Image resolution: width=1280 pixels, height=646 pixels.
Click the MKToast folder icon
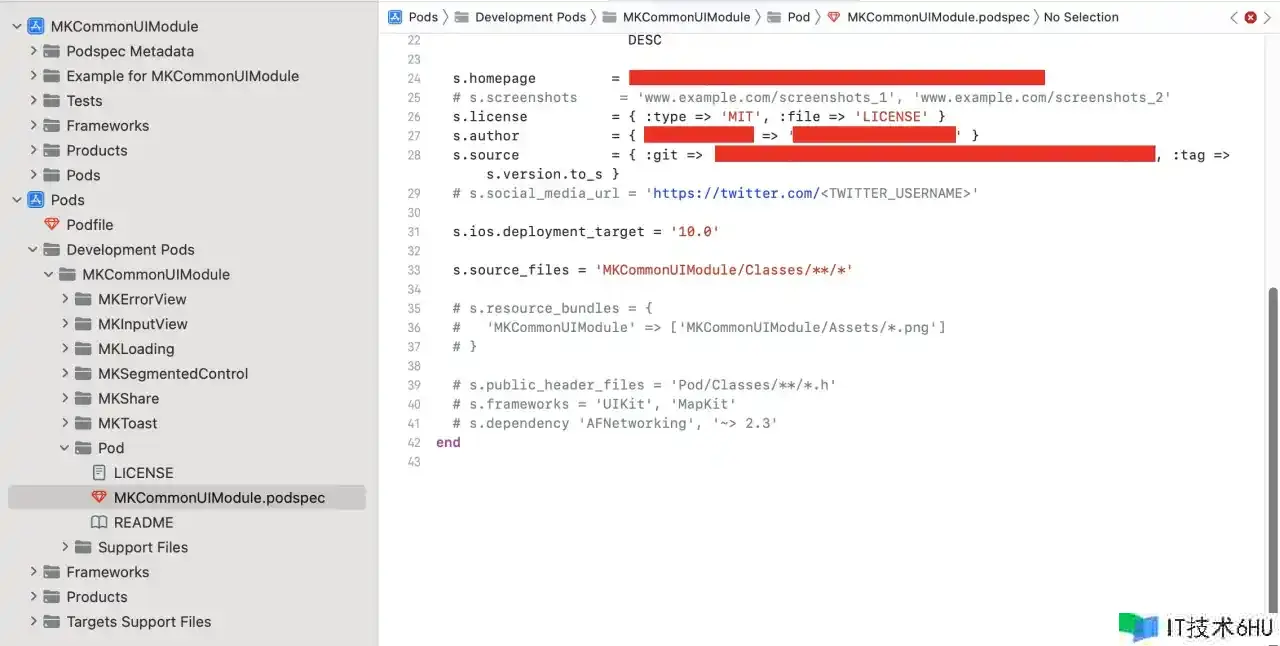(83, 424)
